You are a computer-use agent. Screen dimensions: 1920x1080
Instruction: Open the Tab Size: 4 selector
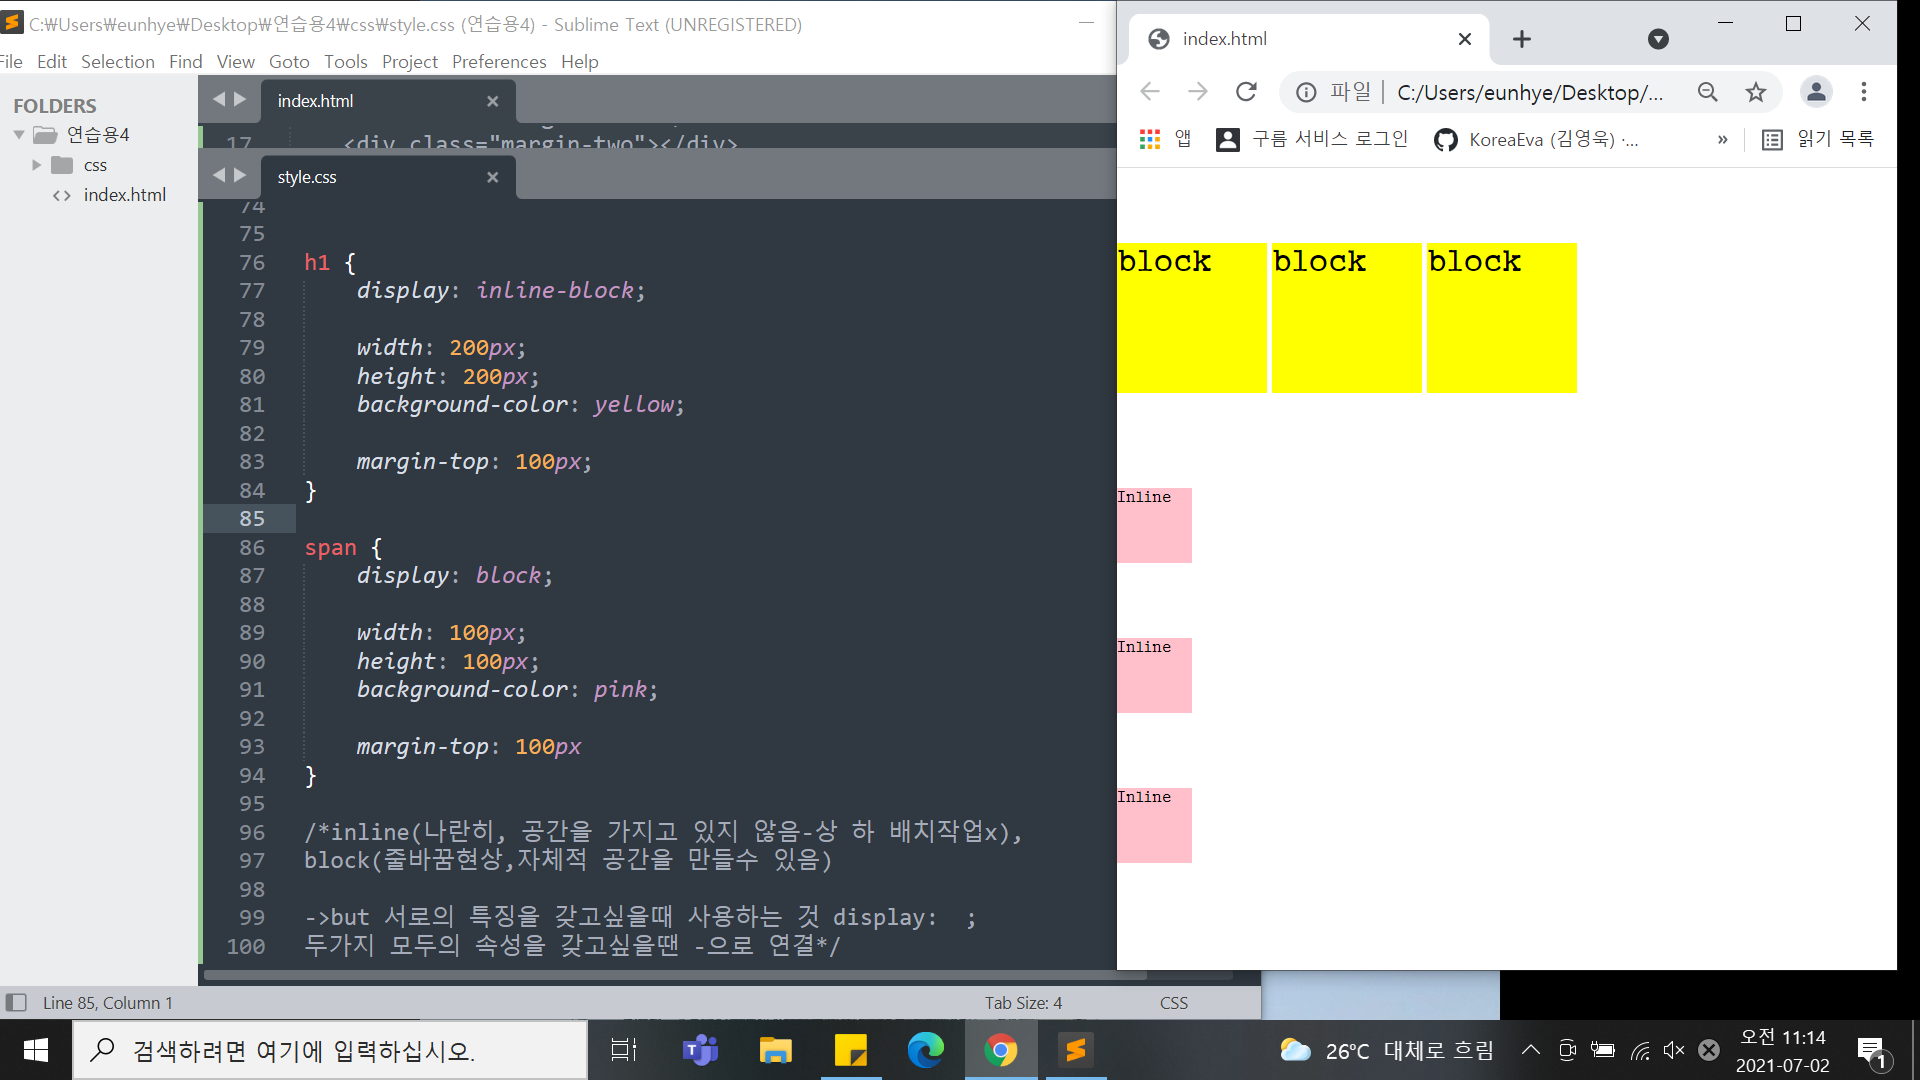[x=1023, y=1002]
